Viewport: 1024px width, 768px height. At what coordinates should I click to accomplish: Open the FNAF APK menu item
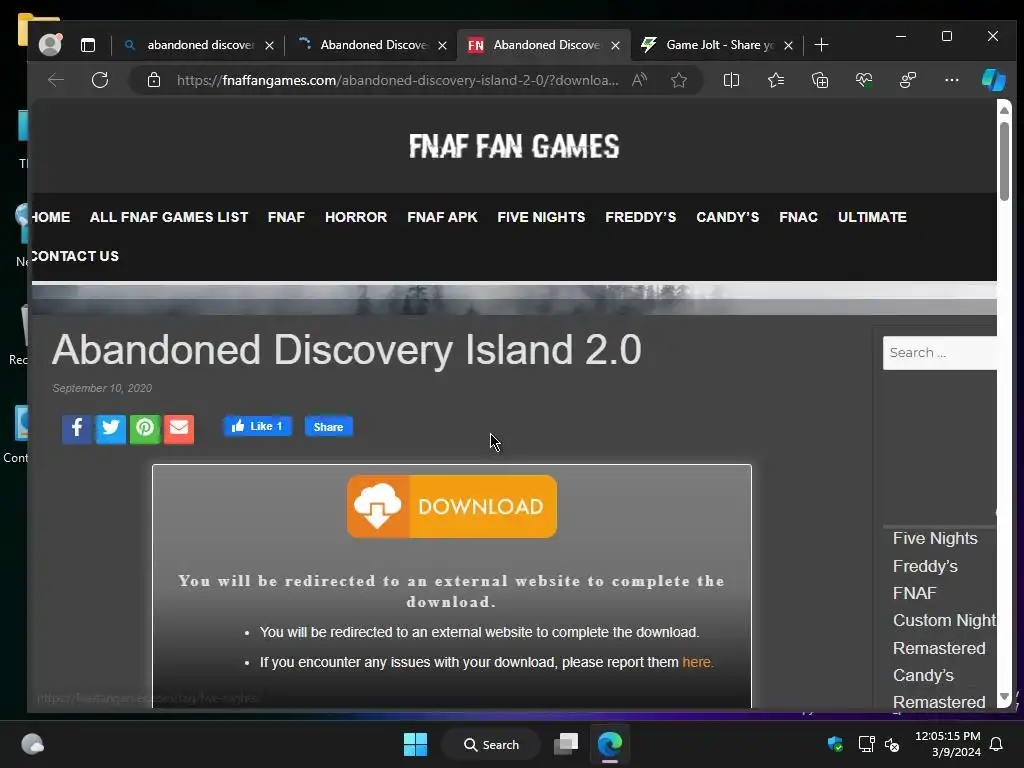[x=442, y=217]
